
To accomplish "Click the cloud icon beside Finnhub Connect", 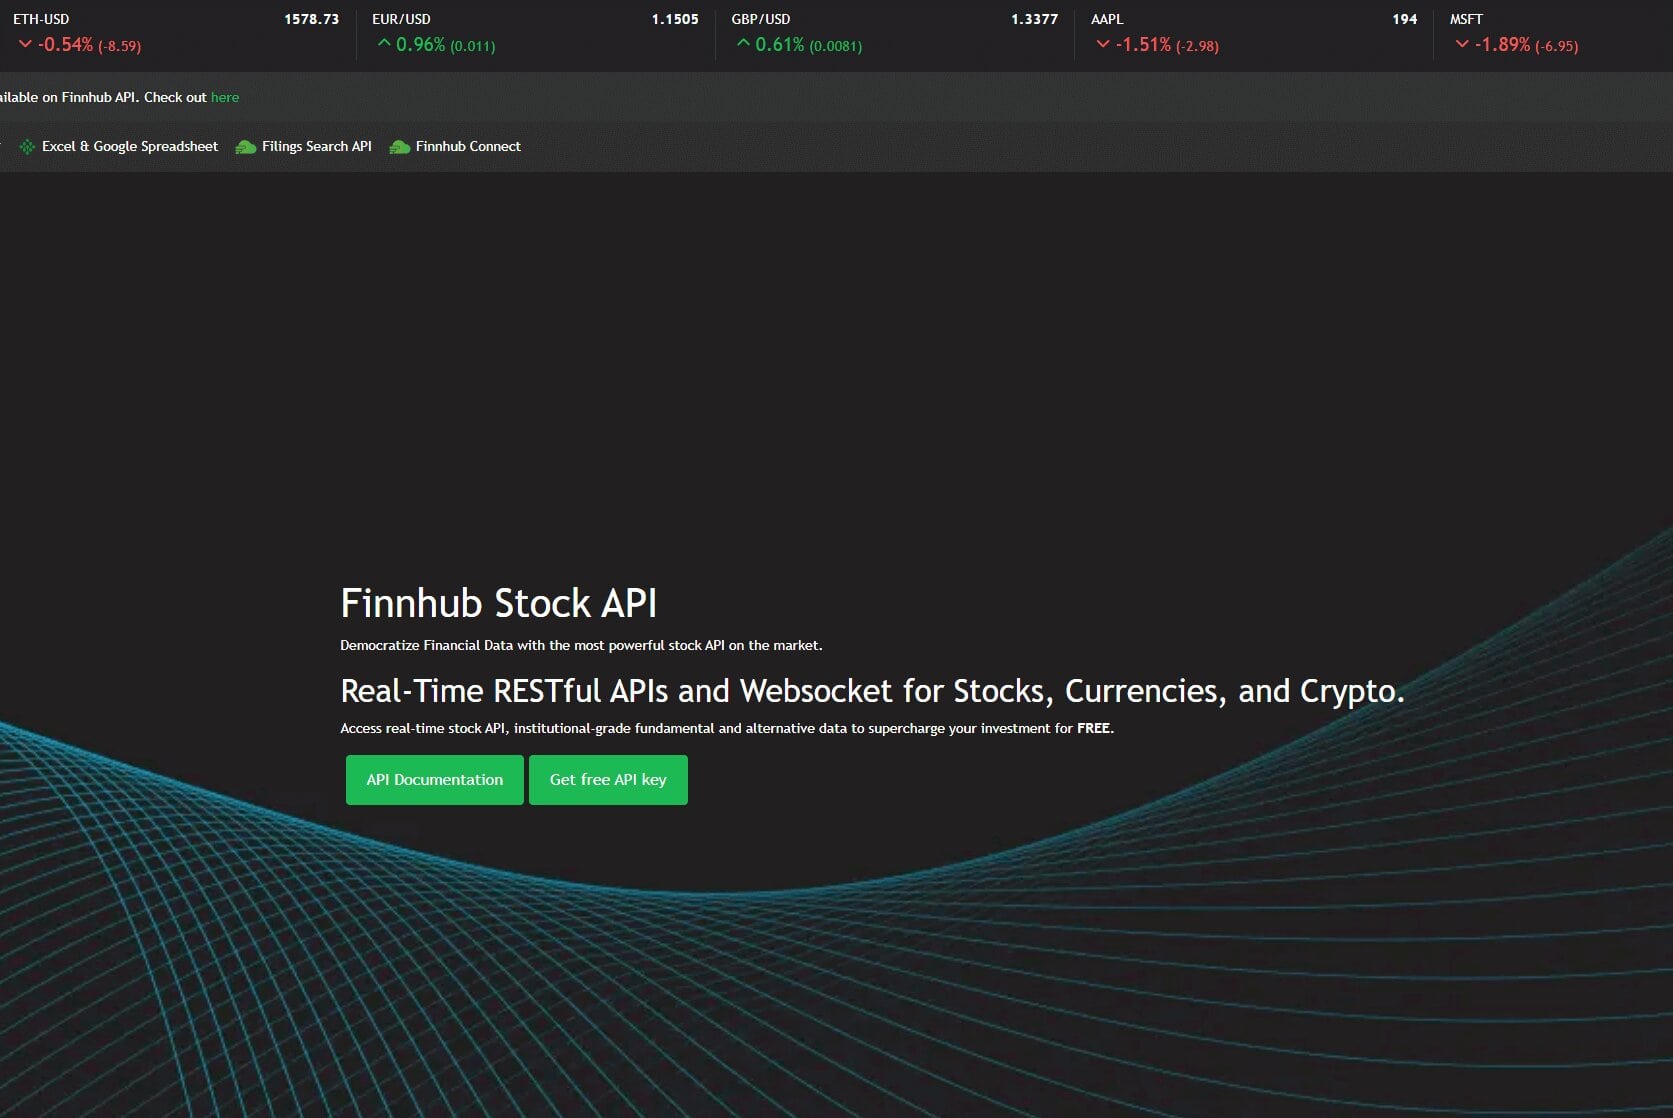I will click(399, 146).
